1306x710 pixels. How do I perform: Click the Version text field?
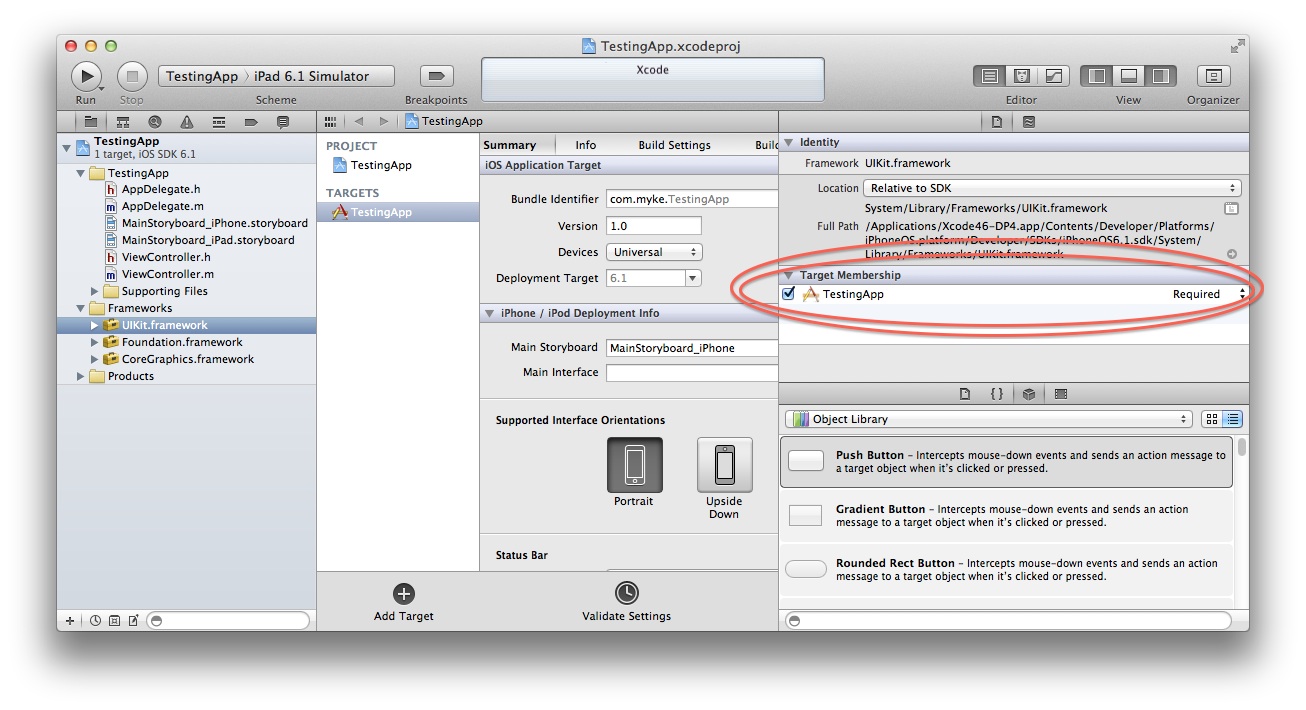(x=654, y=226)
